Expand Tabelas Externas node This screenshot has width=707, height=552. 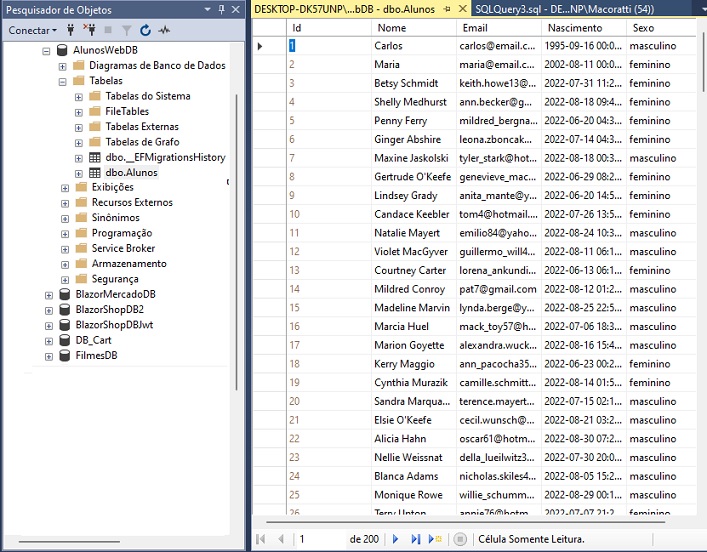[78, 128]
